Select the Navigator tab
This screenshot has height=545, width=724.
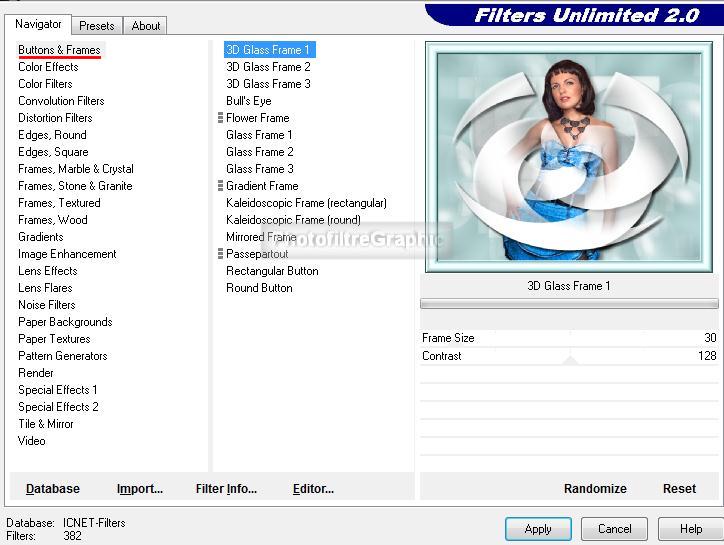[38, 24]
